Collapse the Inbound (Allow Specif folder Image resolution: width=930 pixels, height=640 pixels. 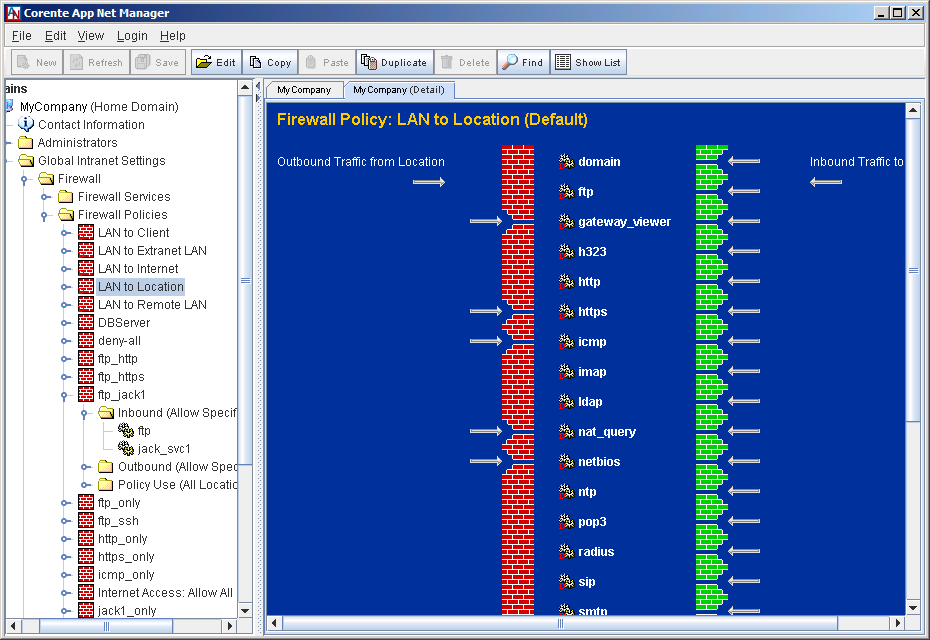tap(84, 413)
